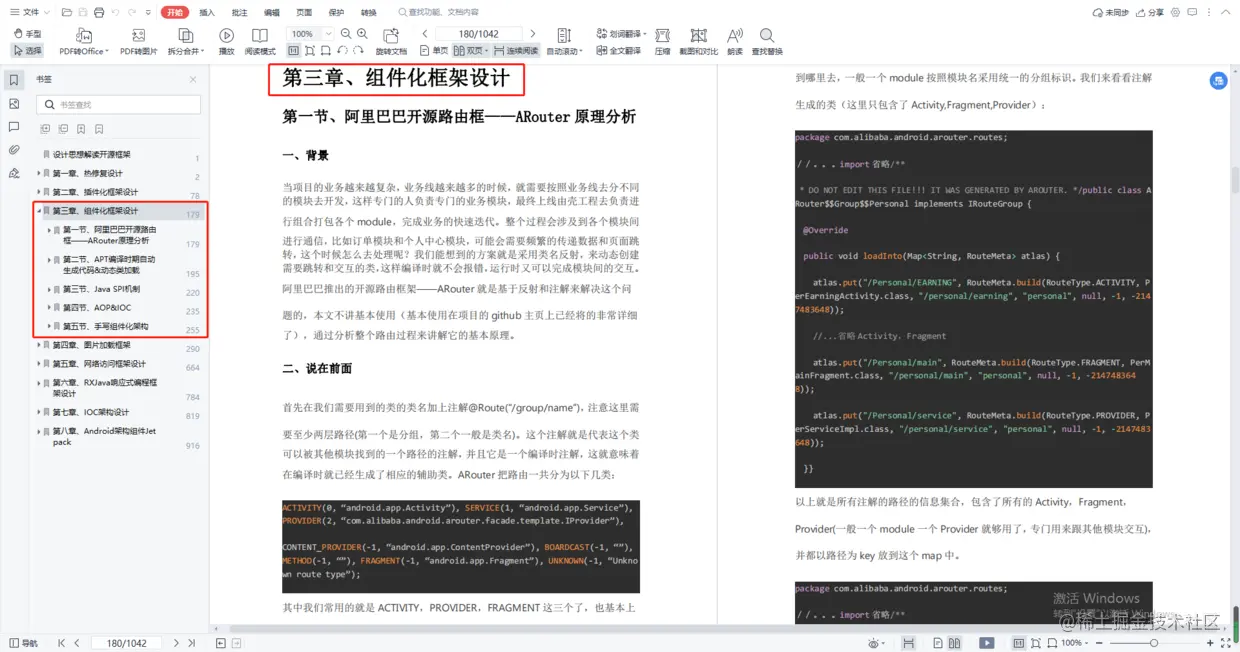Toggle 单页 single page view

point(434,50)
